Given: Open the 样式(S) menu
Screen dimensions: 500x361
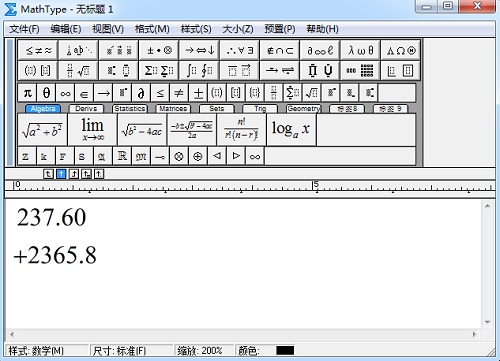Looking at the screenshot, I should (x=196, y=29).
